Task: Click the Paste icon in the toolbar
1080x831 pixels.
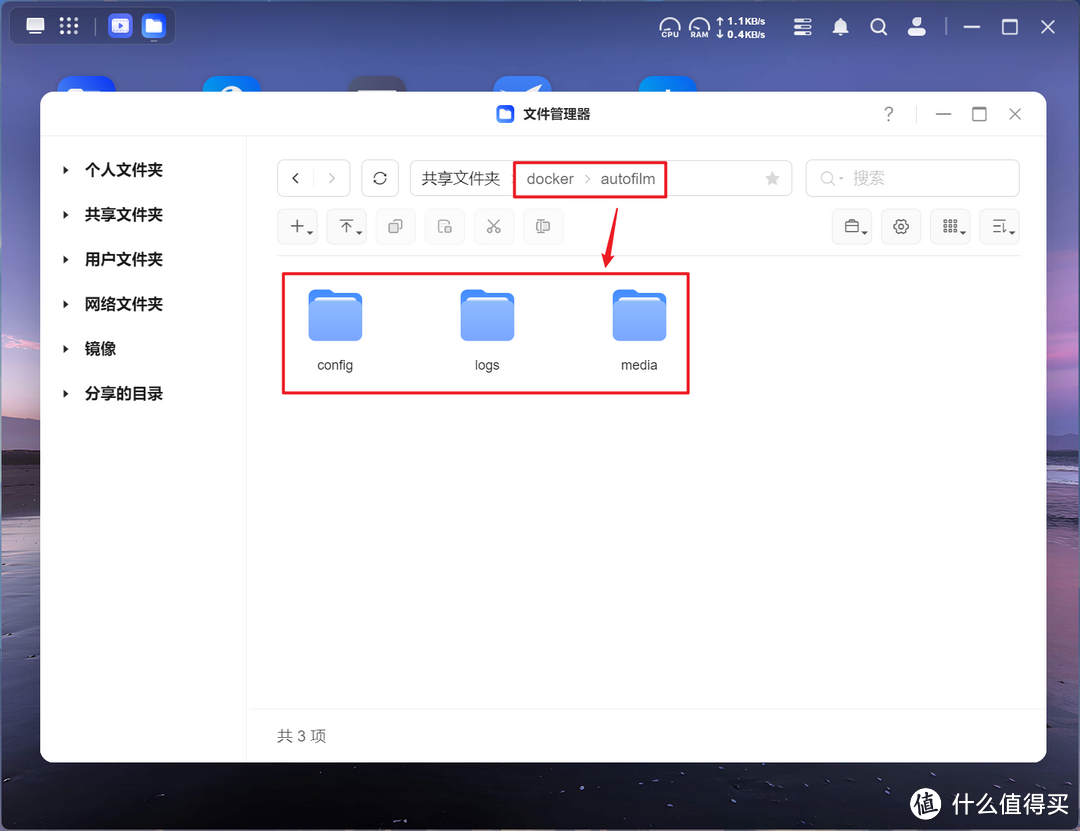Action: pos(444,226)
